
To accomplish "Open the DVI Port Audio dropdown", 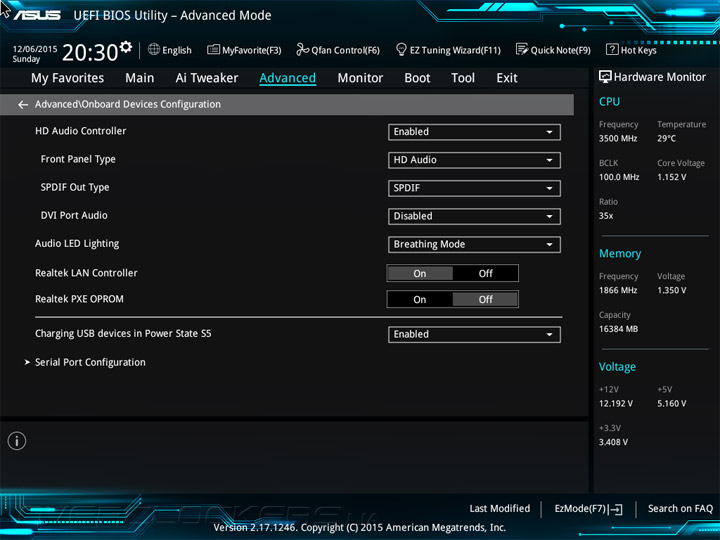I will point(474,216).
